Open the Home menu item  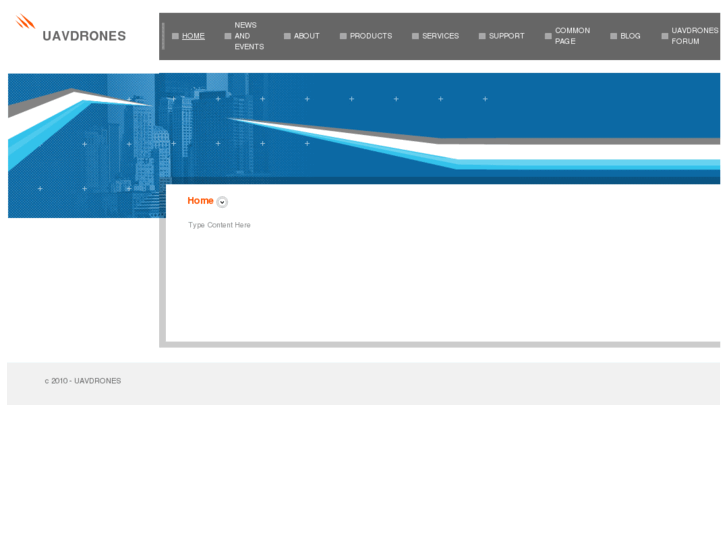point(193,36)
